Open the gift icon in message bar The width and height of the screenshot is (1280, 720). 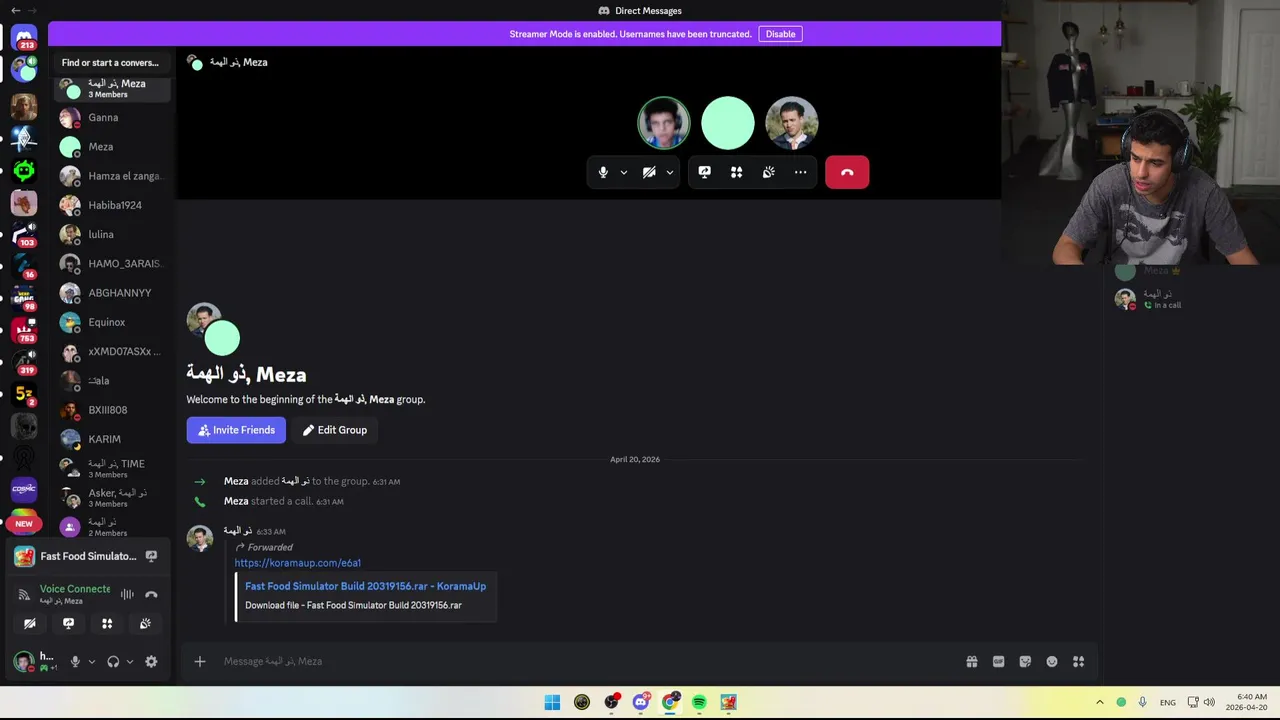[971, 661]
